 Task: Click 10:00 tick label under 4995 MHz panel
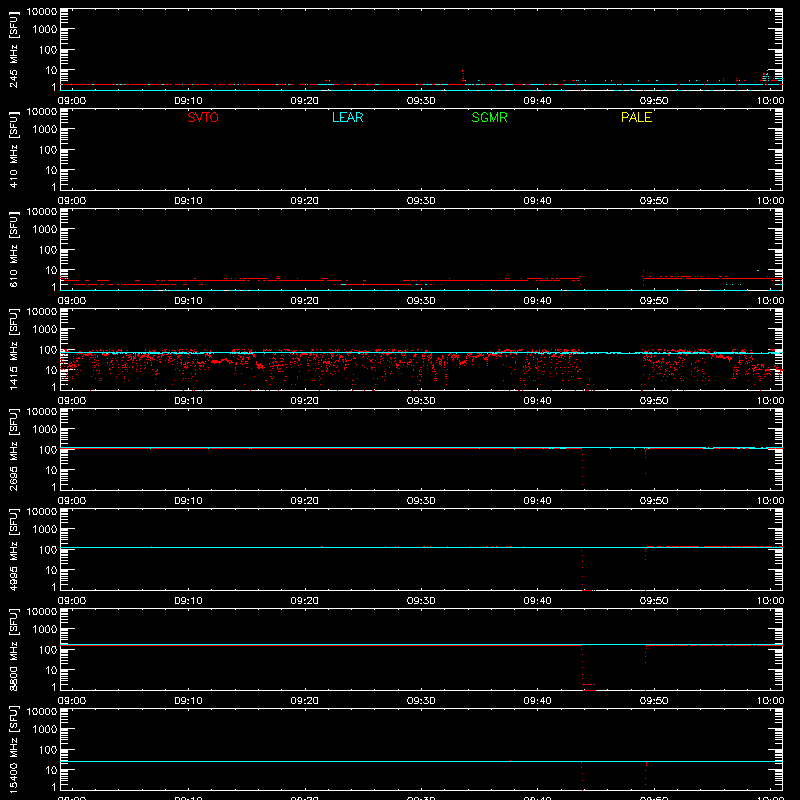click(x=770, y=601)
